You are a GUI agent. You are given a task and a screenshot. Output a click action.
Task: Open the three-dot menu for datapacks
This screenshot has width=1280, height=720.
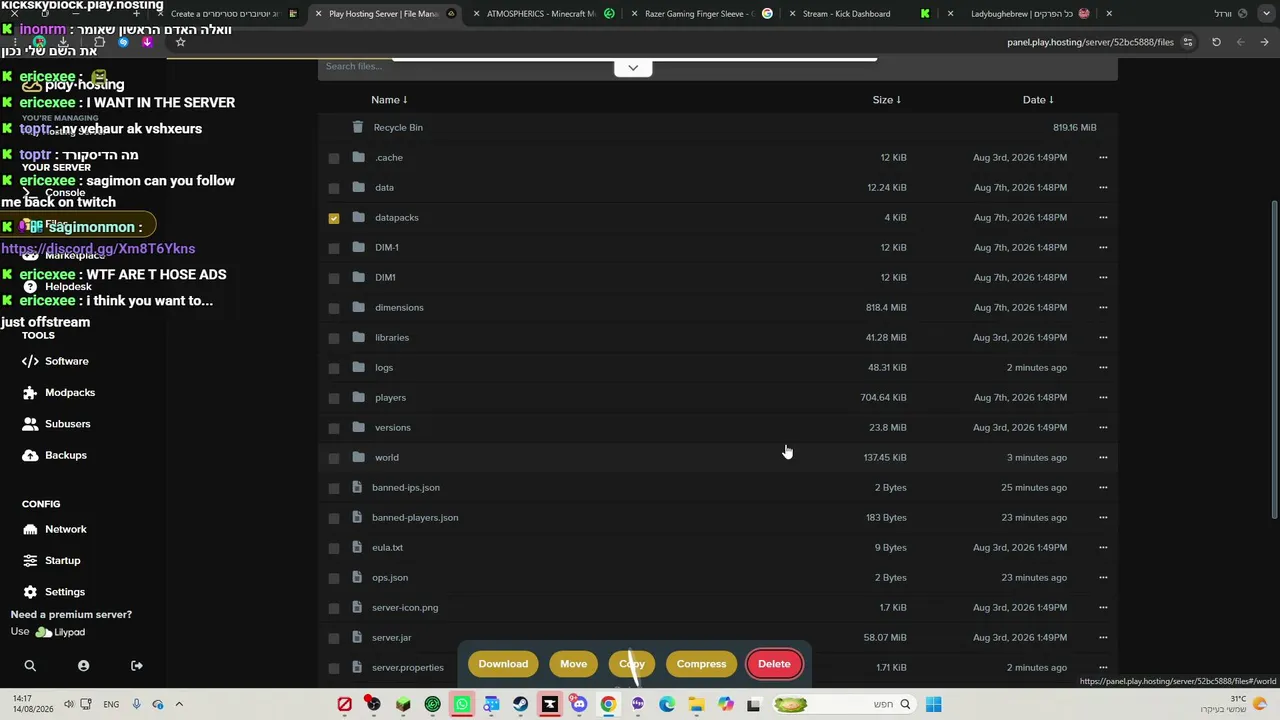pyautogui.click(x=1103, y=217)
